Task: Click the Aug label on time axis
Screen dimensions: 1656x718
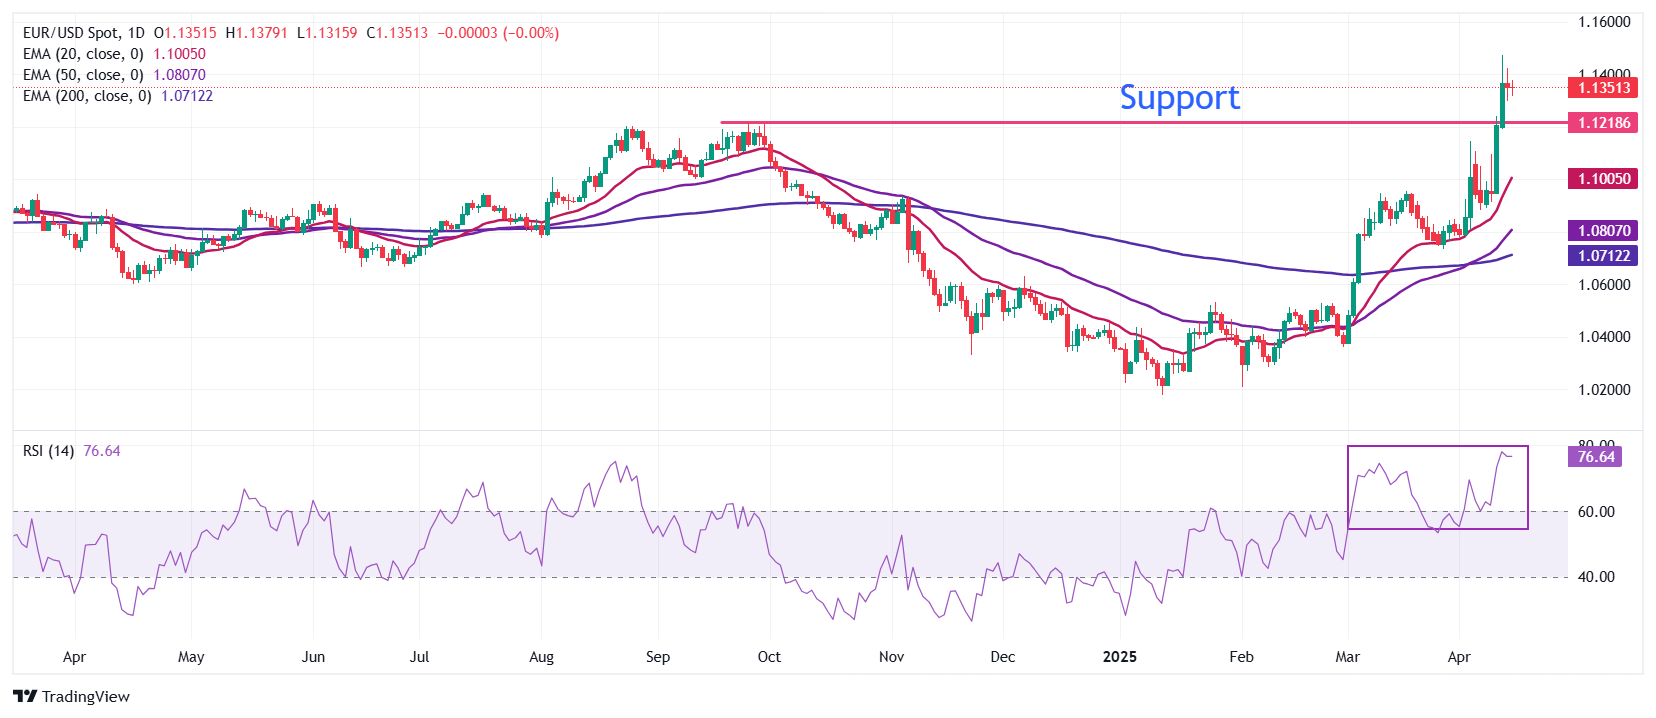Action: click(541, 657)
